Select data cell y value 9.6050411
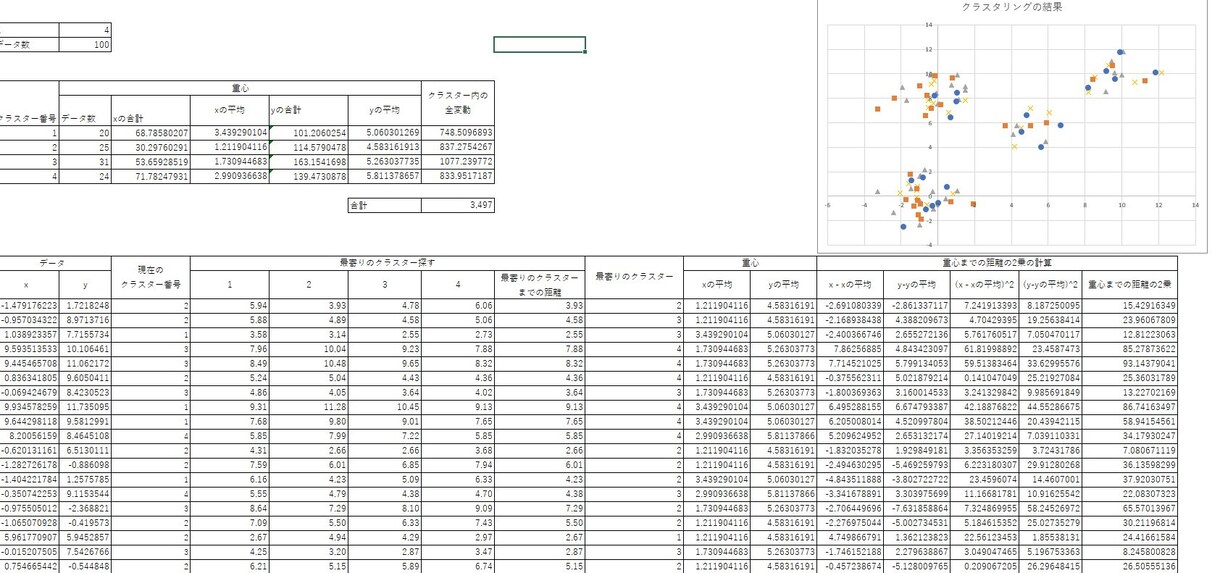1220x573 pixels. tap(86, 378)
